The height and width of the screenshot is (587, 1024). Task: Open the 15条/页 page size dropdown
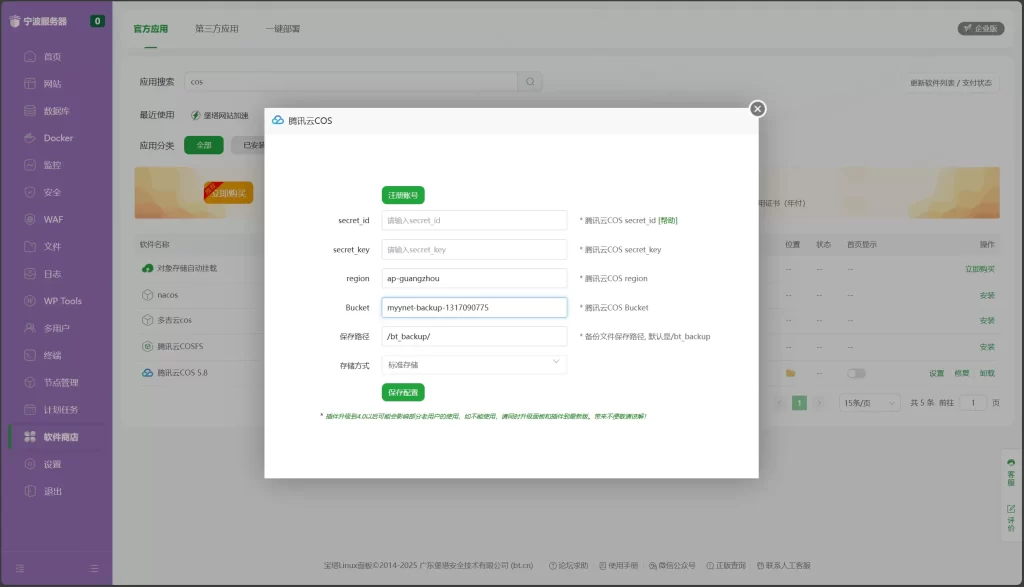pyautogui.click(x=867, y=402)
